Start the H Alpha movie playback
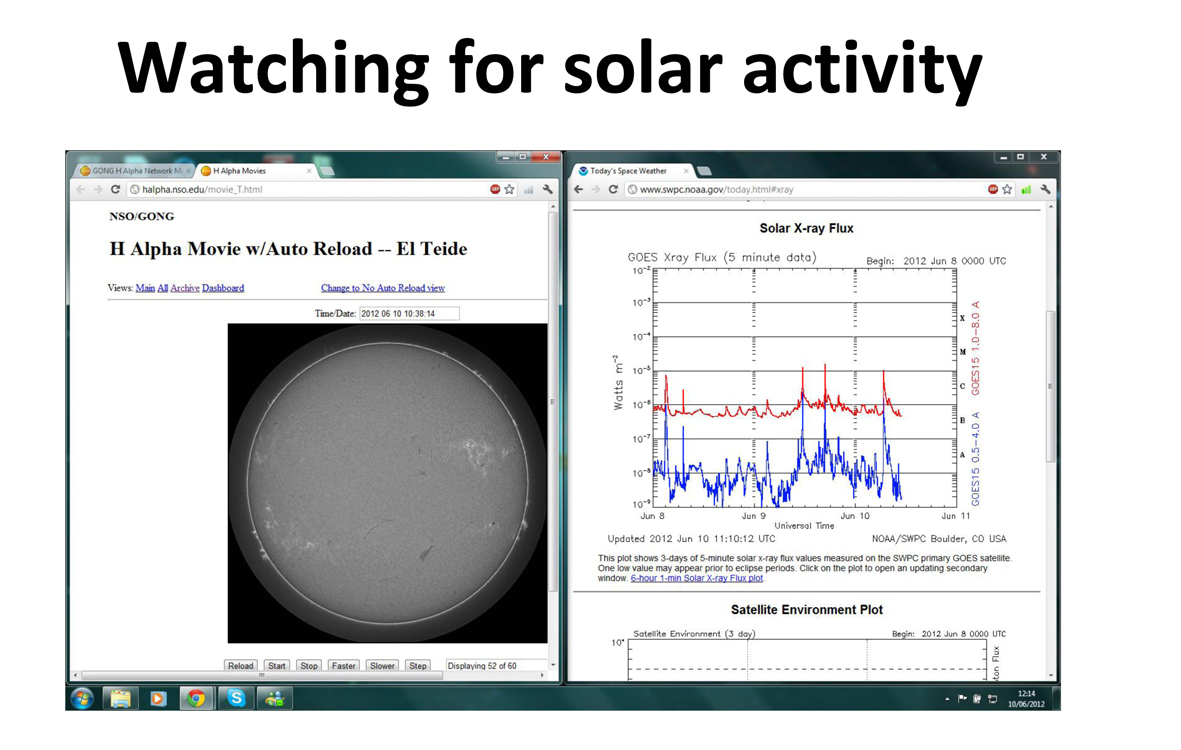The image size is (1181, 750). point(277,666)
